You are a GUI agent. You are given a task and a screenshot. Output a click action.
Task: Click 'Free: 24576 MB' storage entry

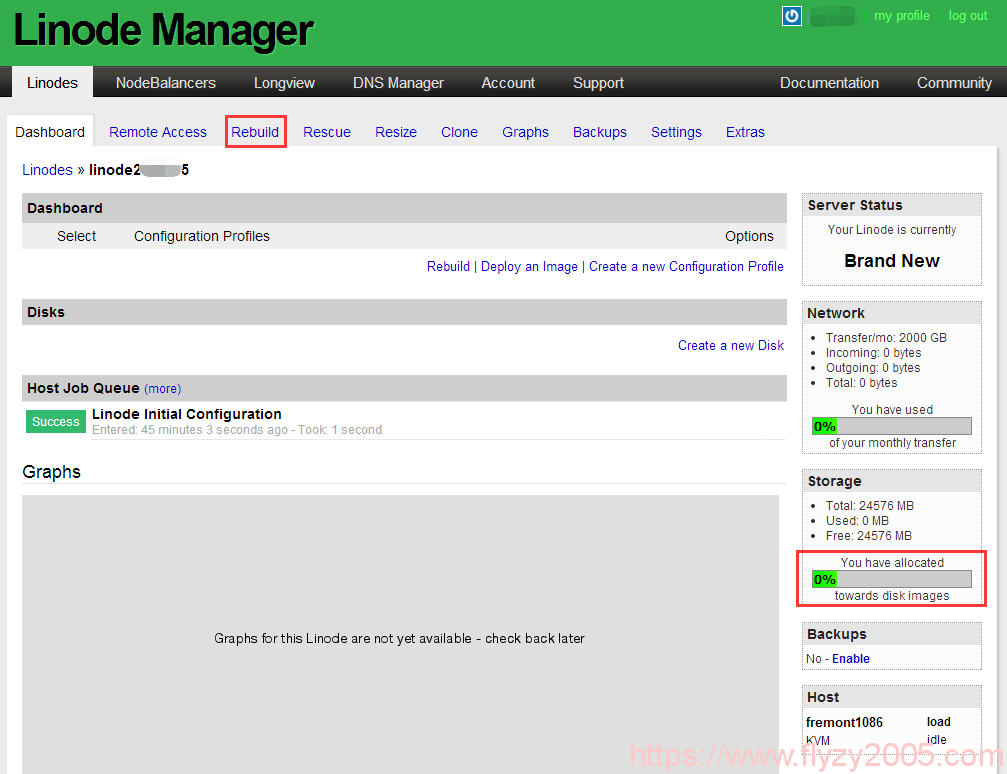[868, 536]
